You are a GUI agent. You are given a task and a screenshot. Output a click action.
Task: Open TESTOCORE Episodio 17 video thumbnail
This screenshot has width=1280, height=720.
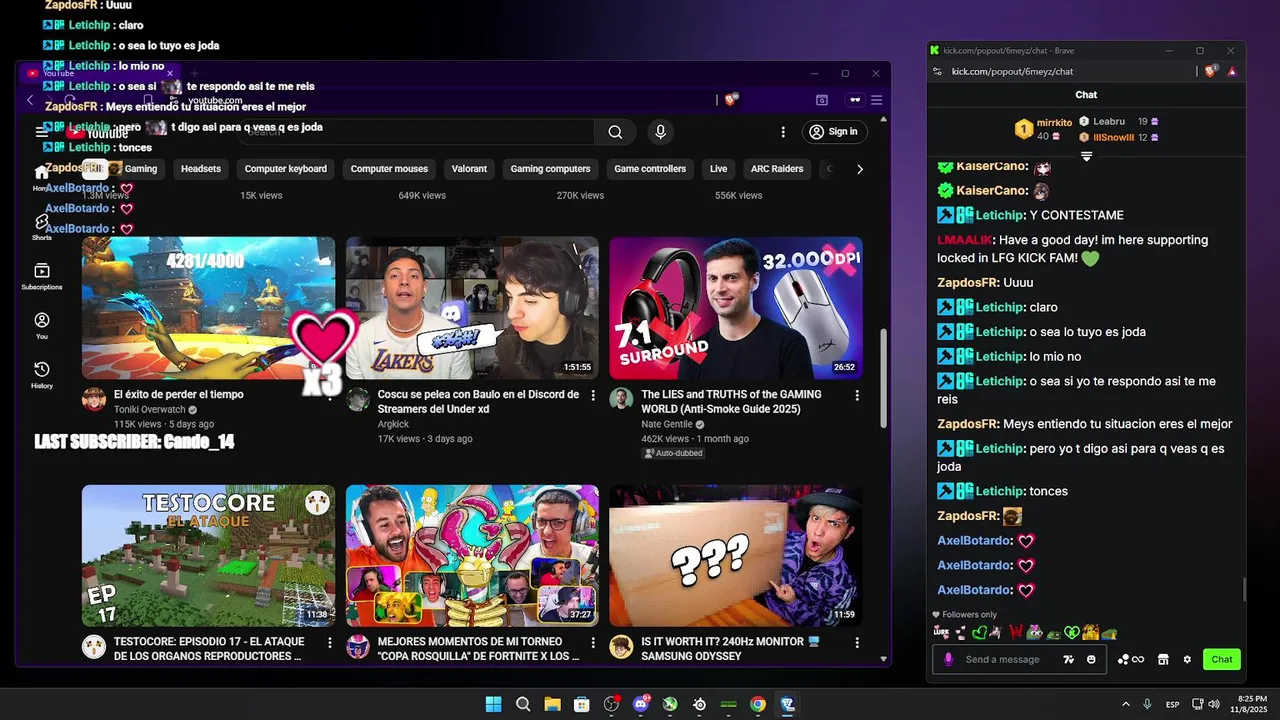pyautogui.click(x=208, y=556)
